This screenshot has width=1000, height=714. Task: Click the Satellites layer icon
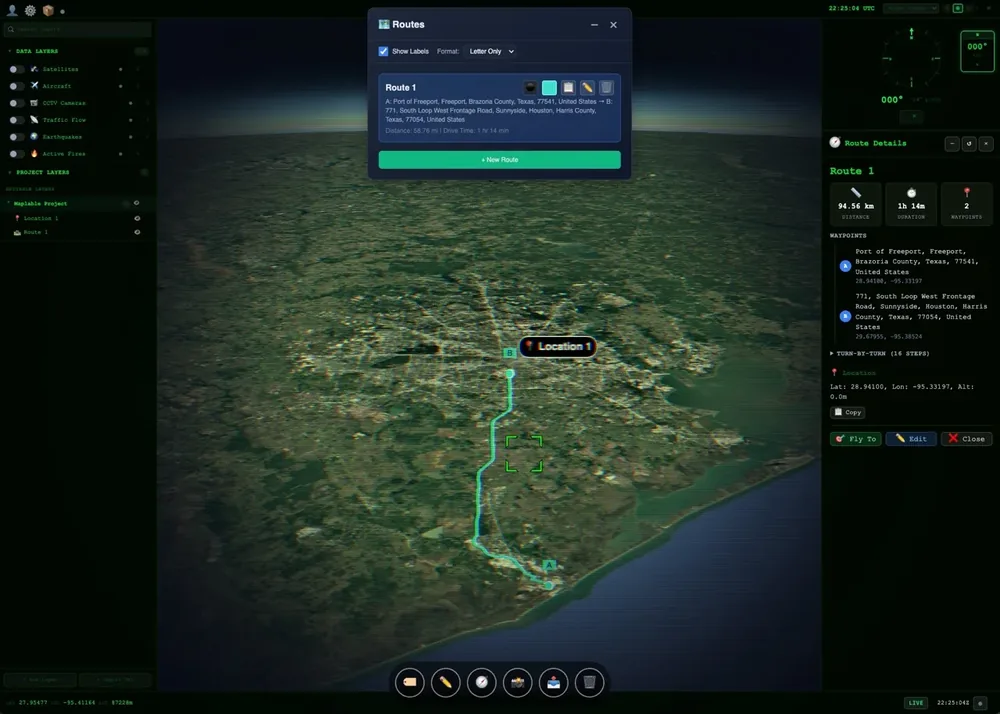(x=34, y=69)
